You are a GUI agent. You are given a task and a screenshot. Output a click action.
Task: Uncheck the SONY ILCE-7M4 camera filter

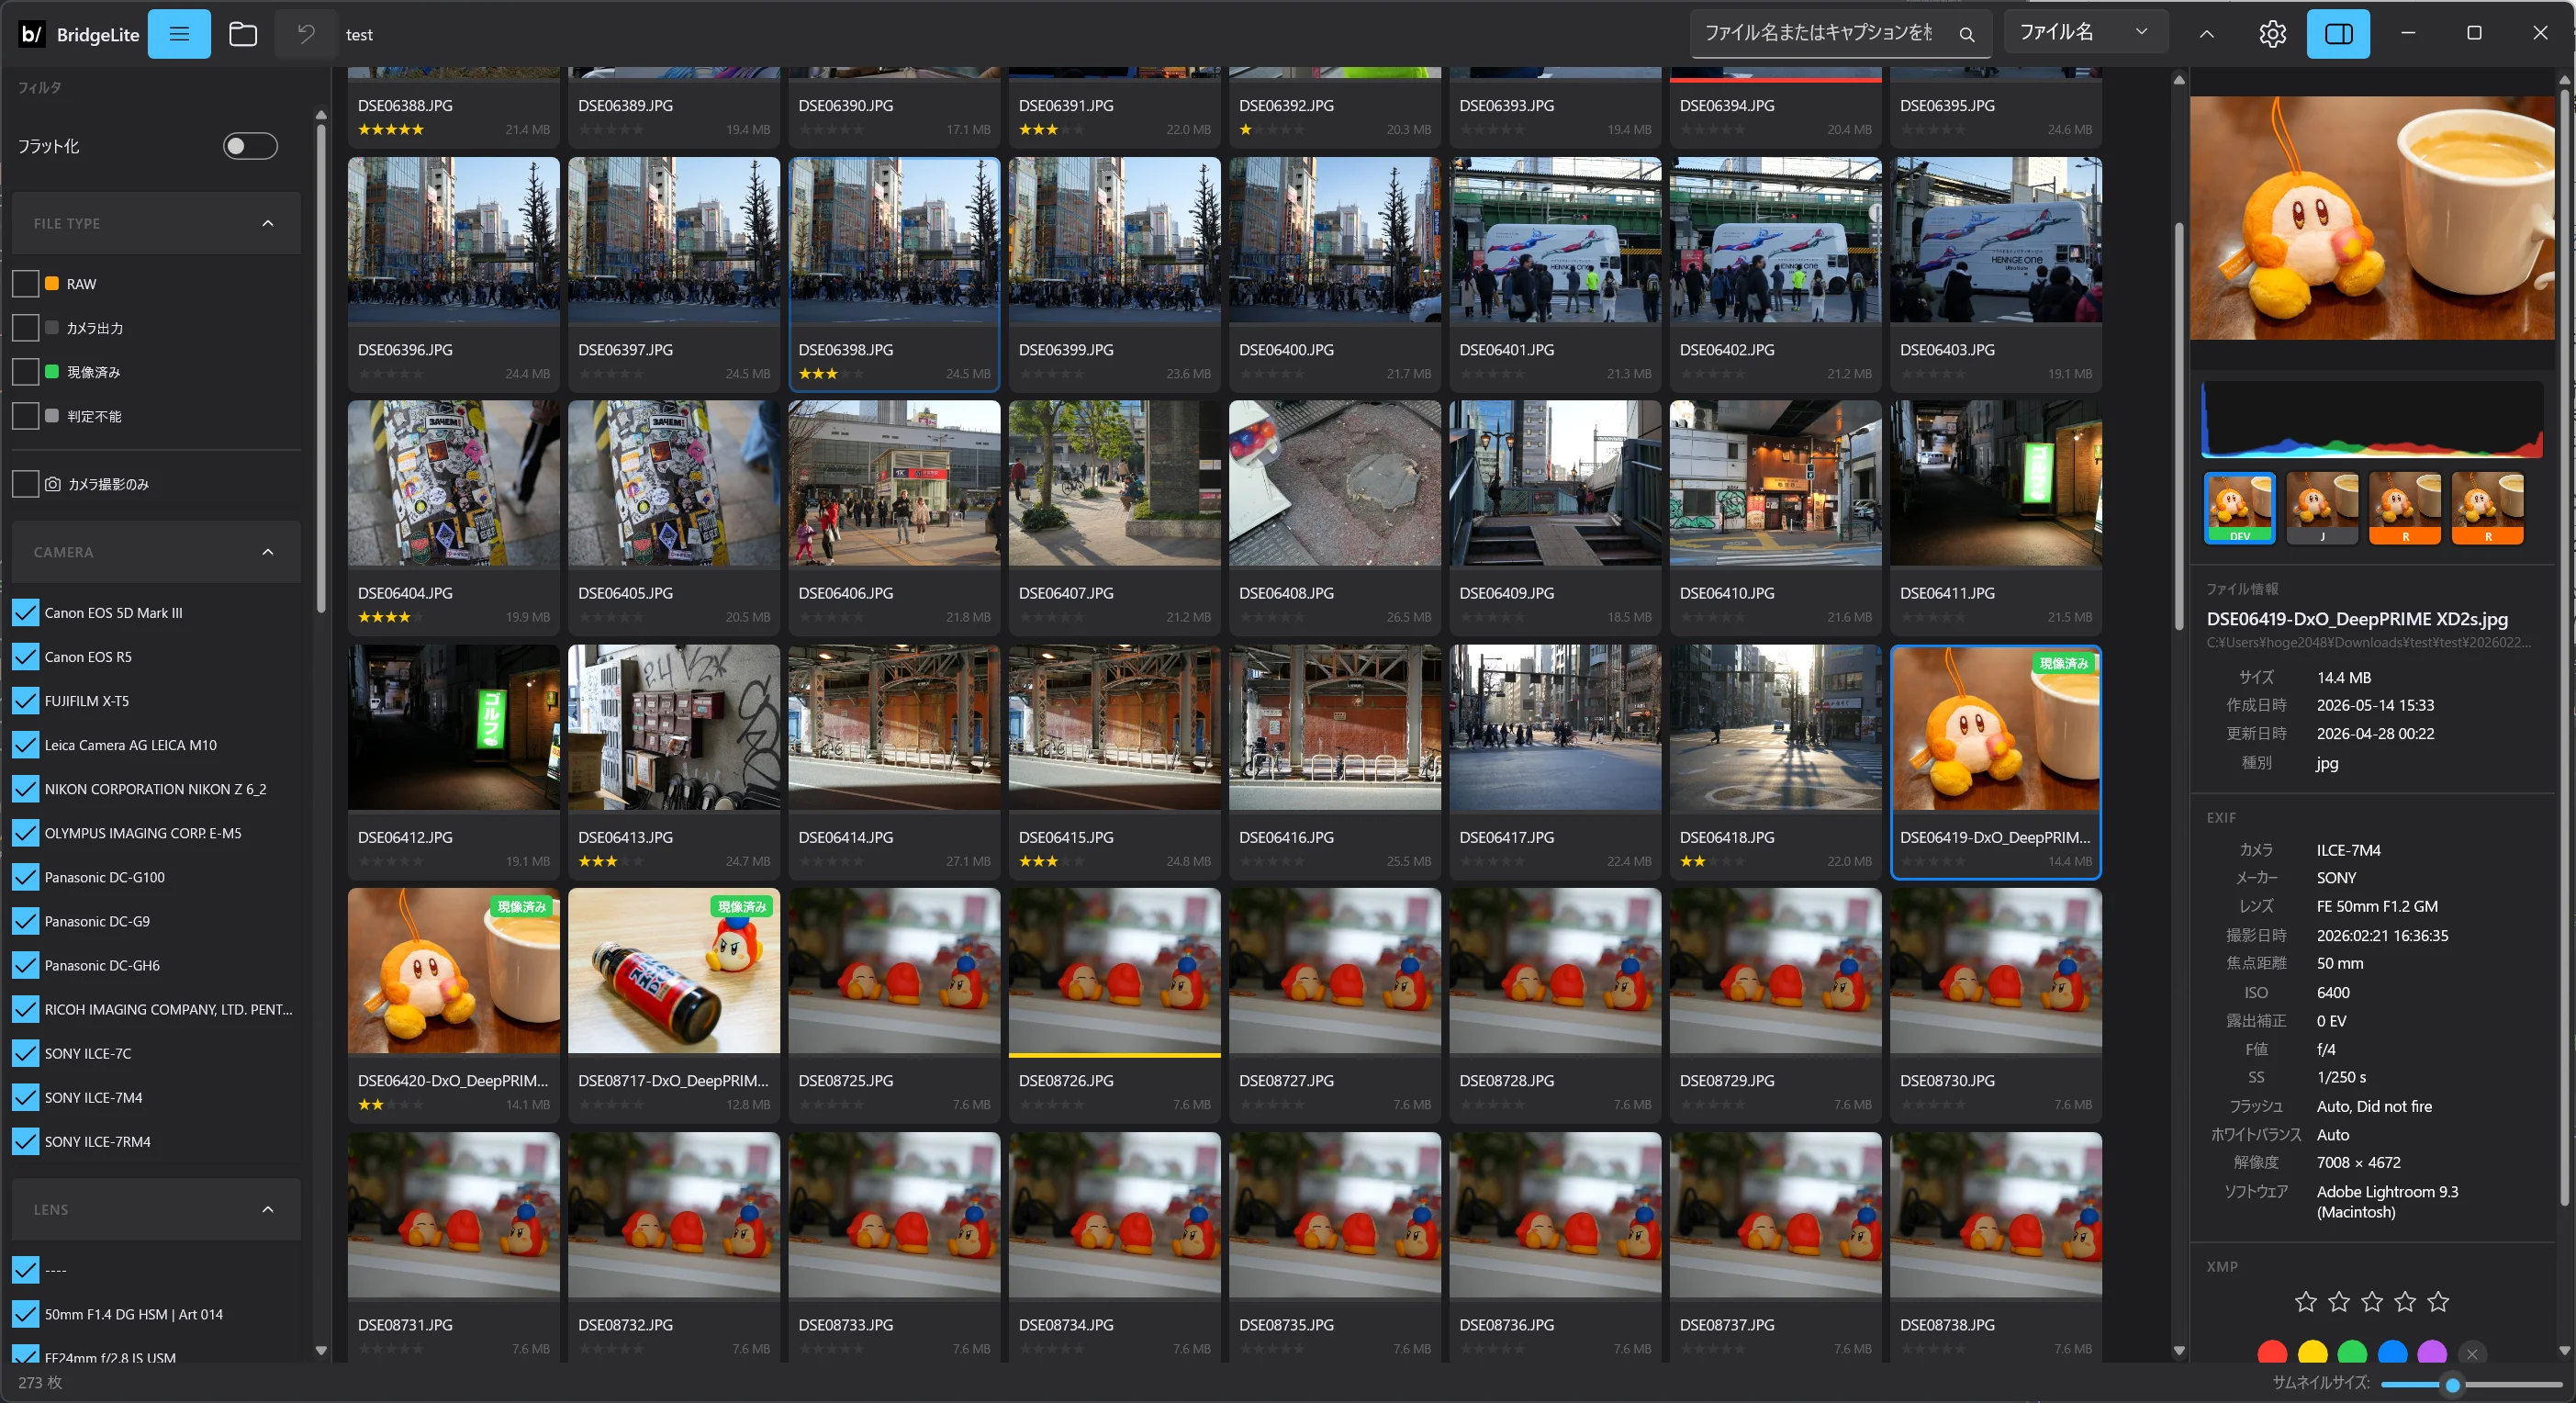click(26, 1097)
